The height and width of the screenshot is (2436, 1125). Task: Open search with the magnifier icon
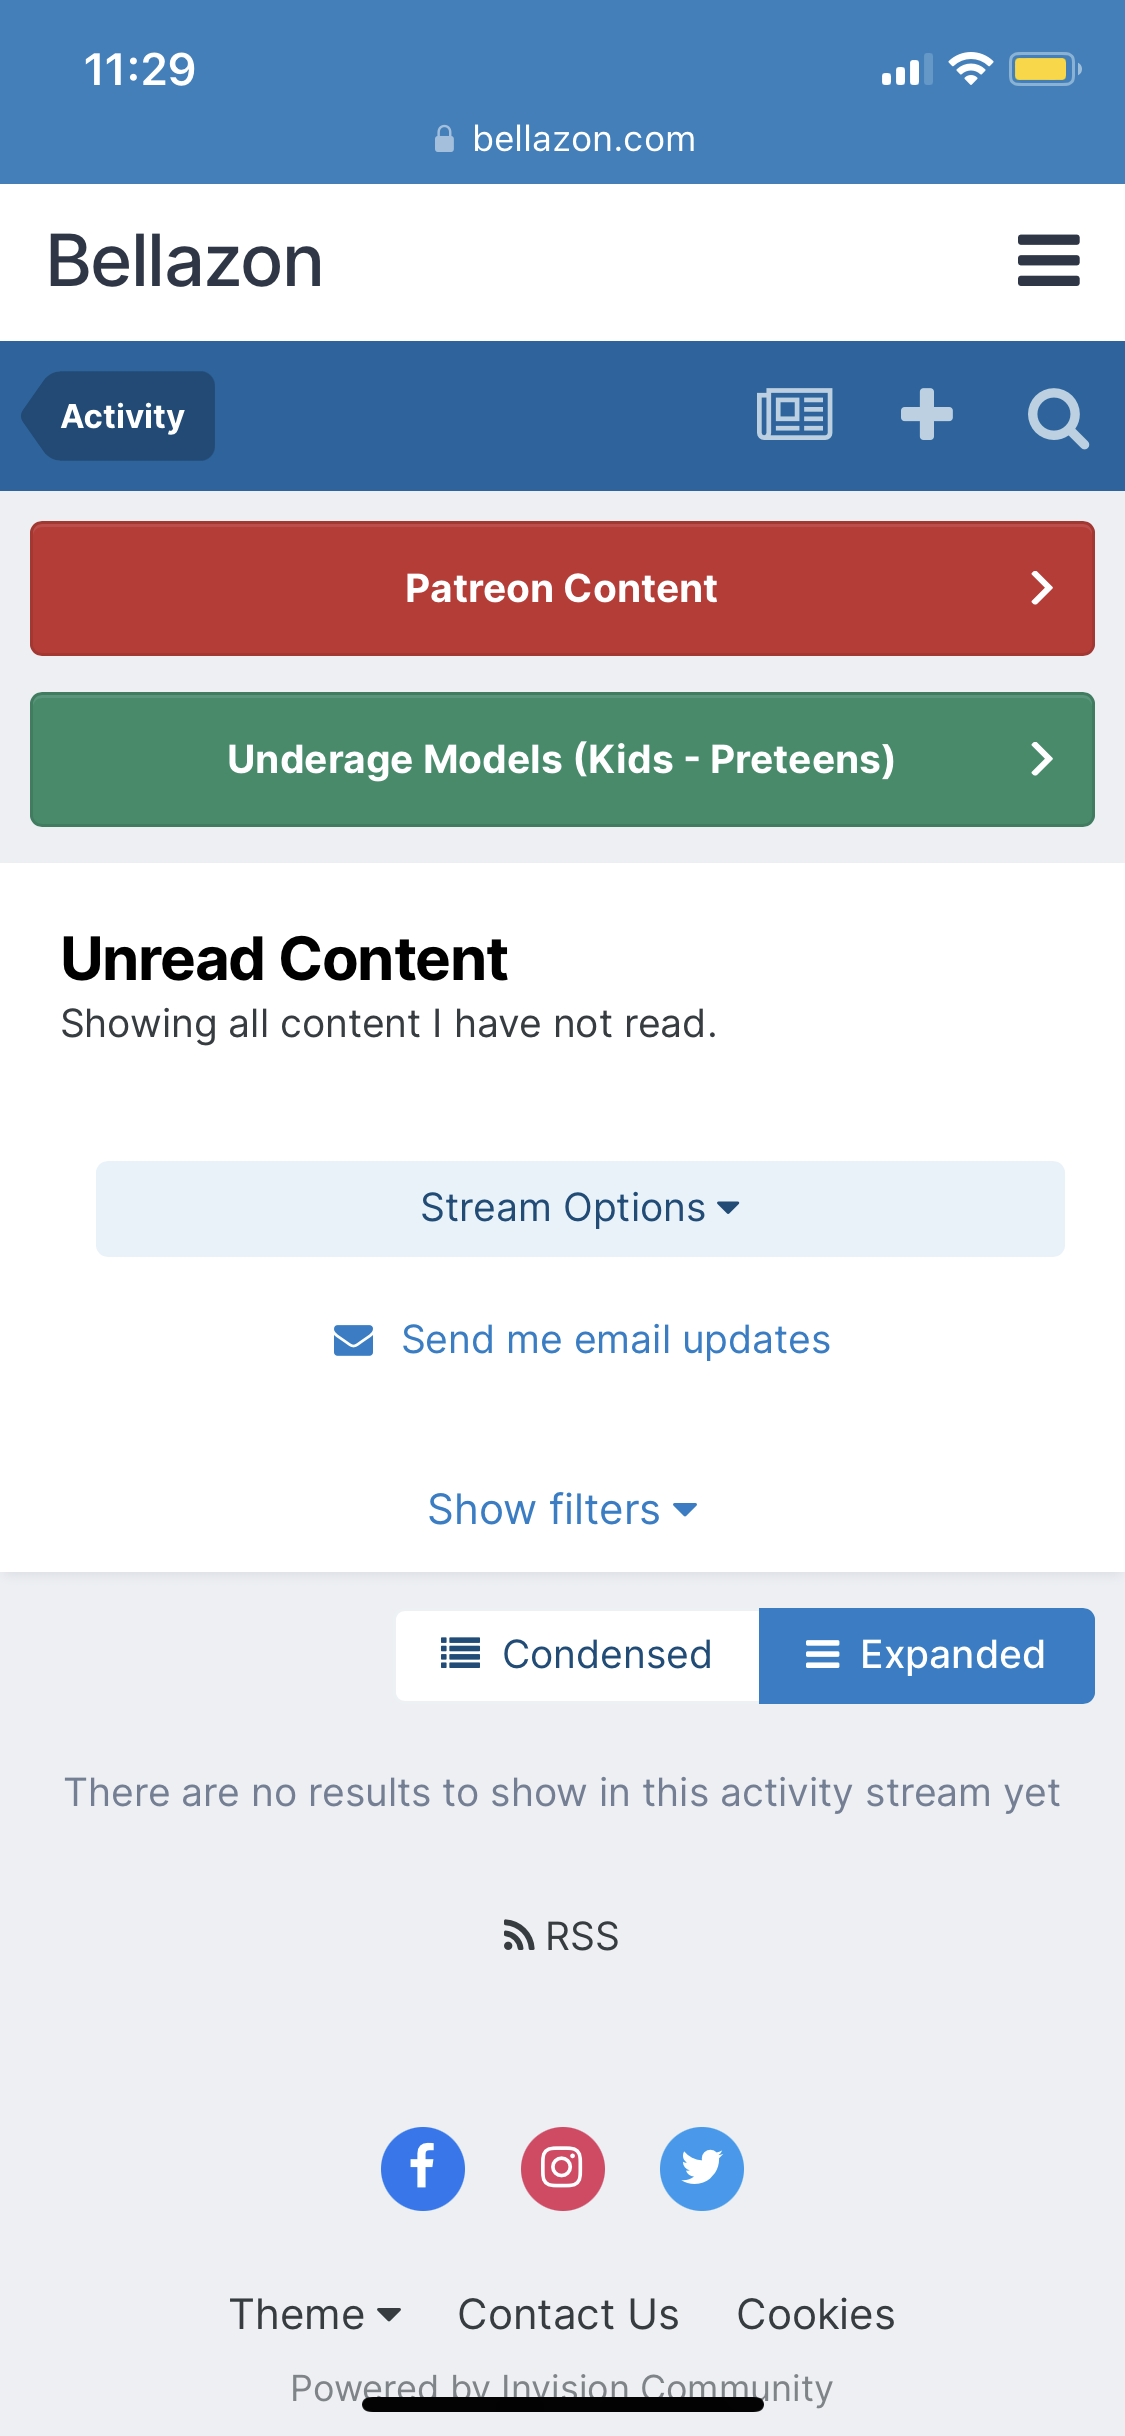tap(1057, 418)
